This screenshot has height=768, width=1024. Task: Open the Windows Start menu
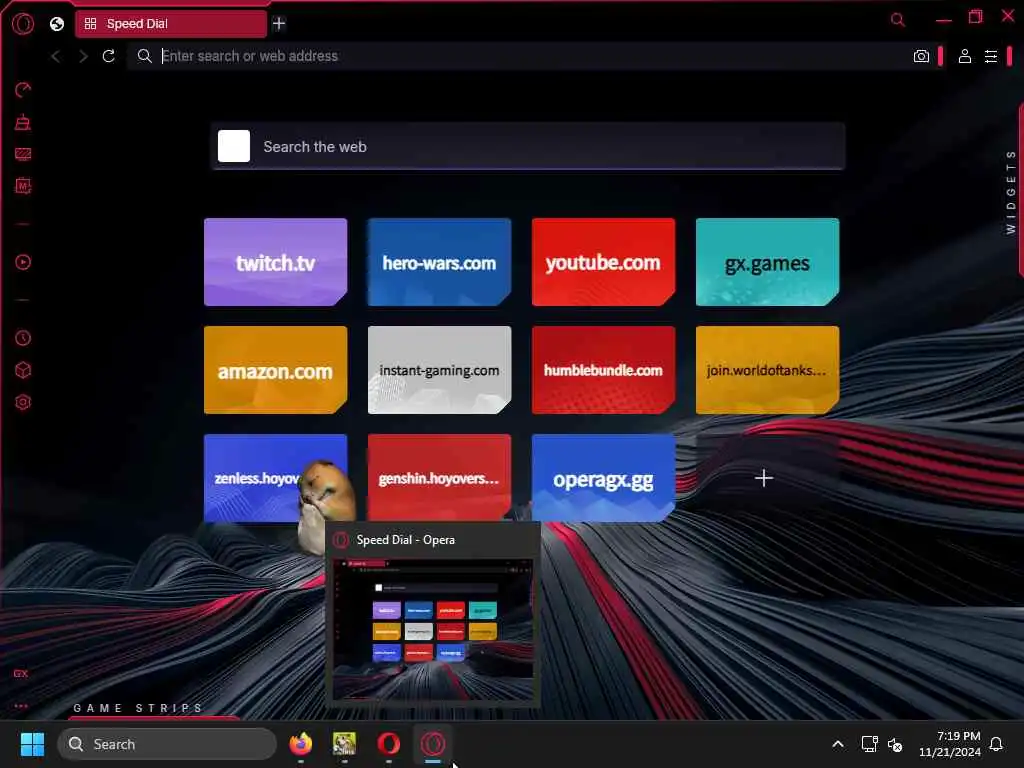point(32,744)
